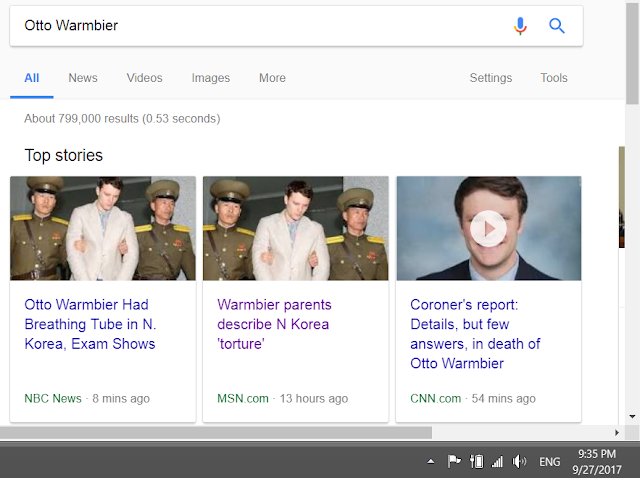Open the taskbar clock showing 9:35 PM

coord(597,462)
